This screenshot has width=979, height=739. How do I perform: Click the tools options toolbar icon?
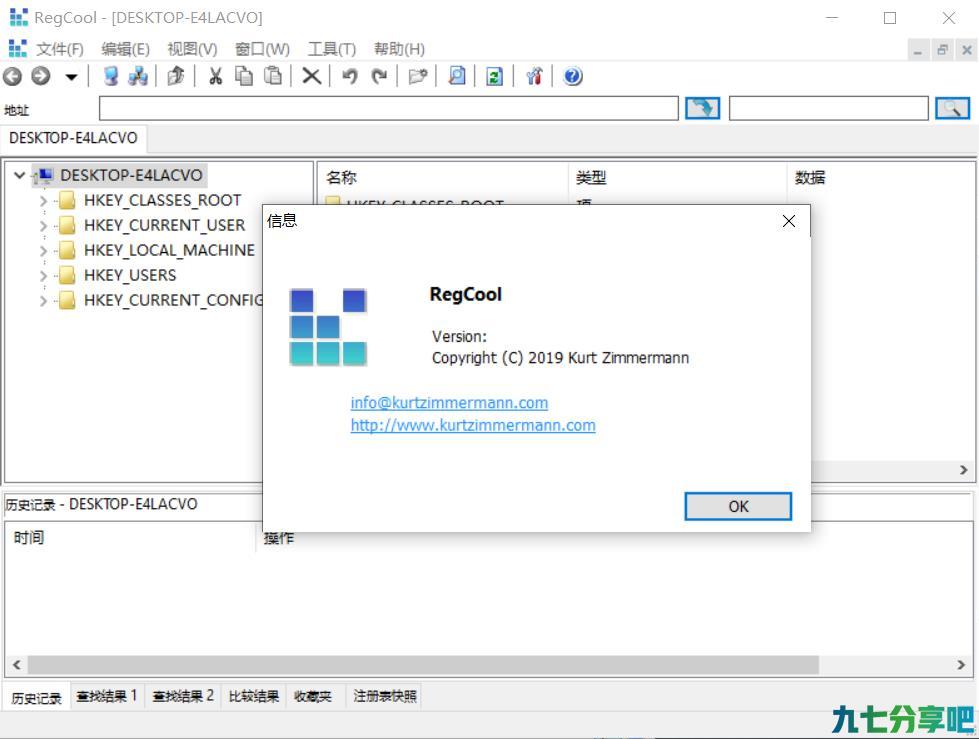point(534,76)
